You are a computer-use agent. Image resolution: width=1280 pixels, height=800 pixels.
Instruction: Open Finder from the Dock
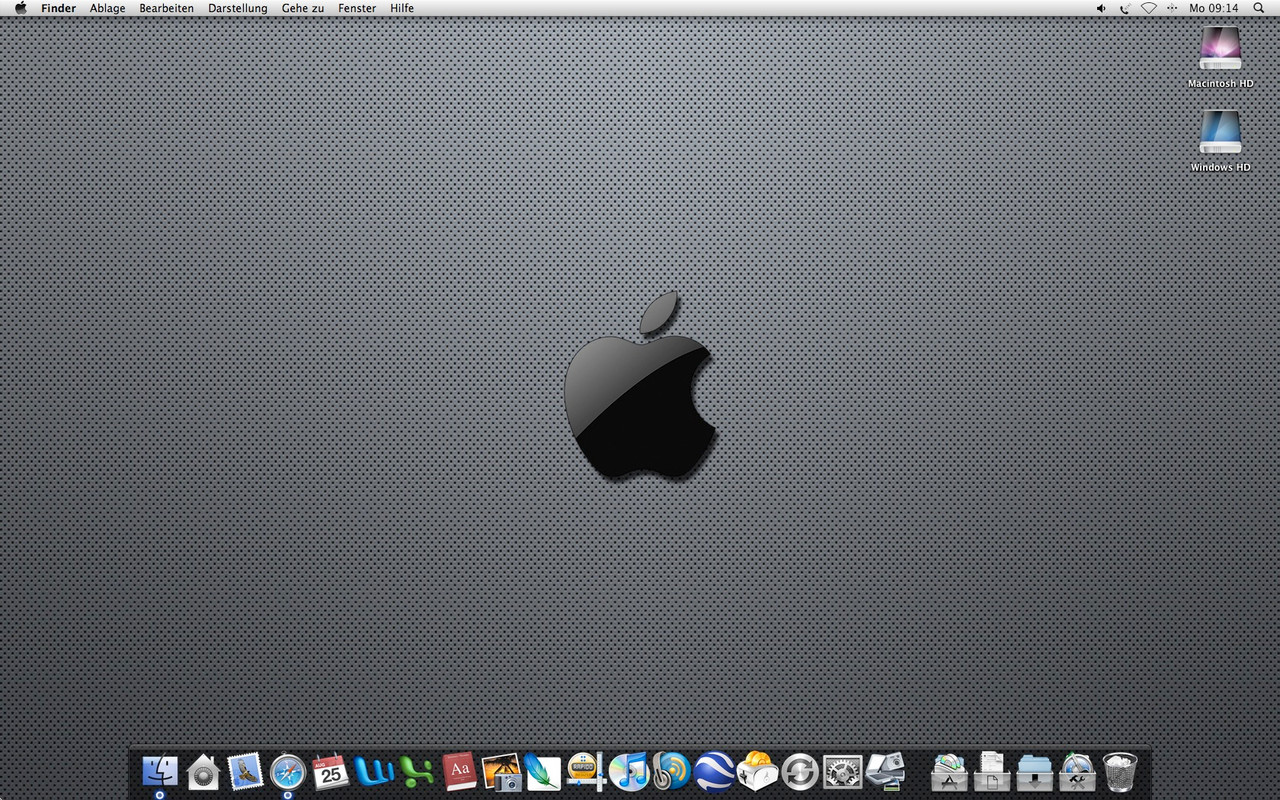tap(160, 771)
